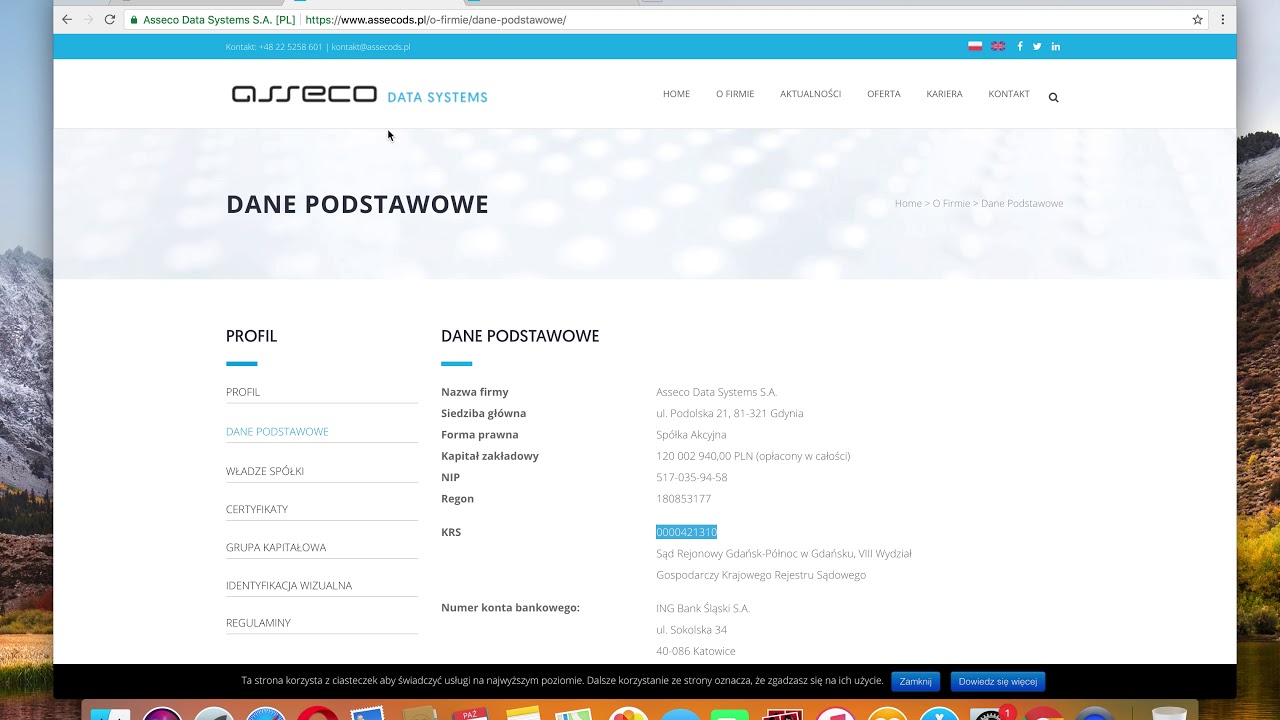This screenshot has height=720, width=1280.
Task: Switch language with the Polish flag icon
Action: coord(975,46)
